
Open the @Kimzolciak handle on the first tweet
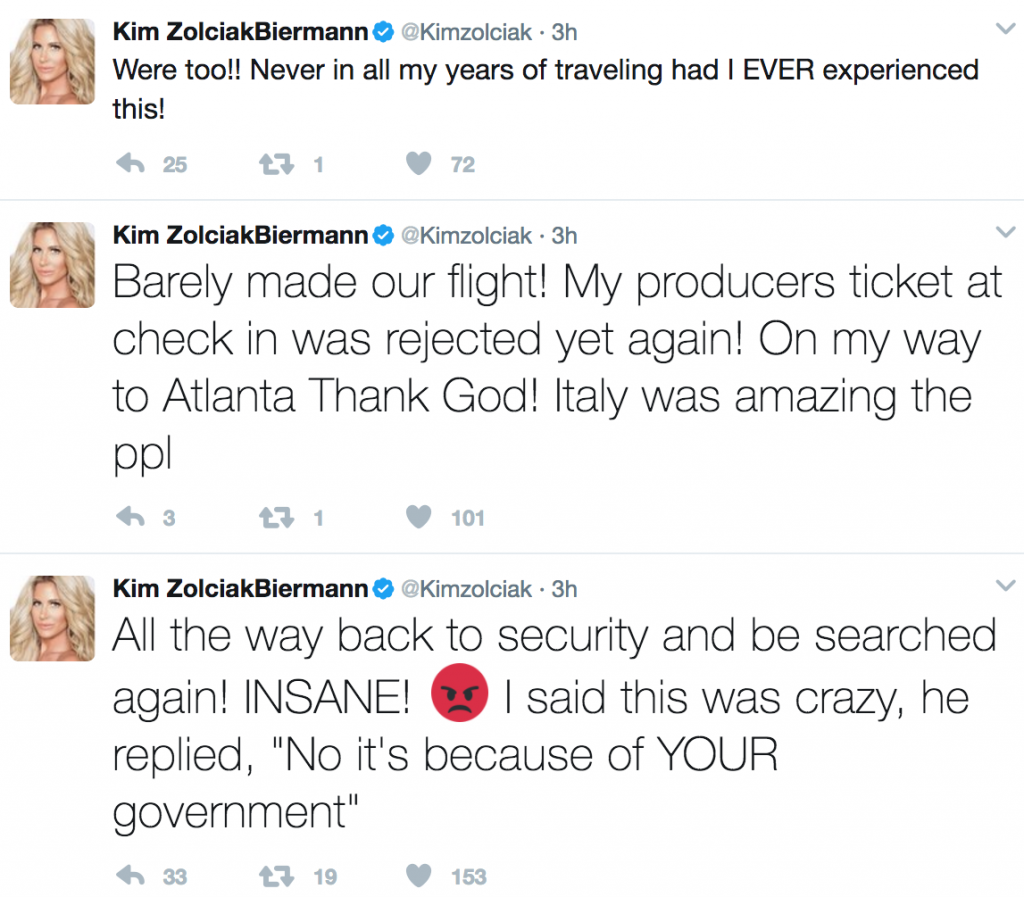(465, 31)
